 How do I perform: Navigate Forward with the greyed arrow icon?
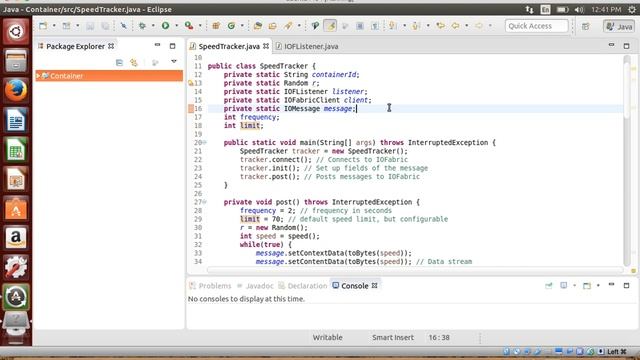(479, 26)
